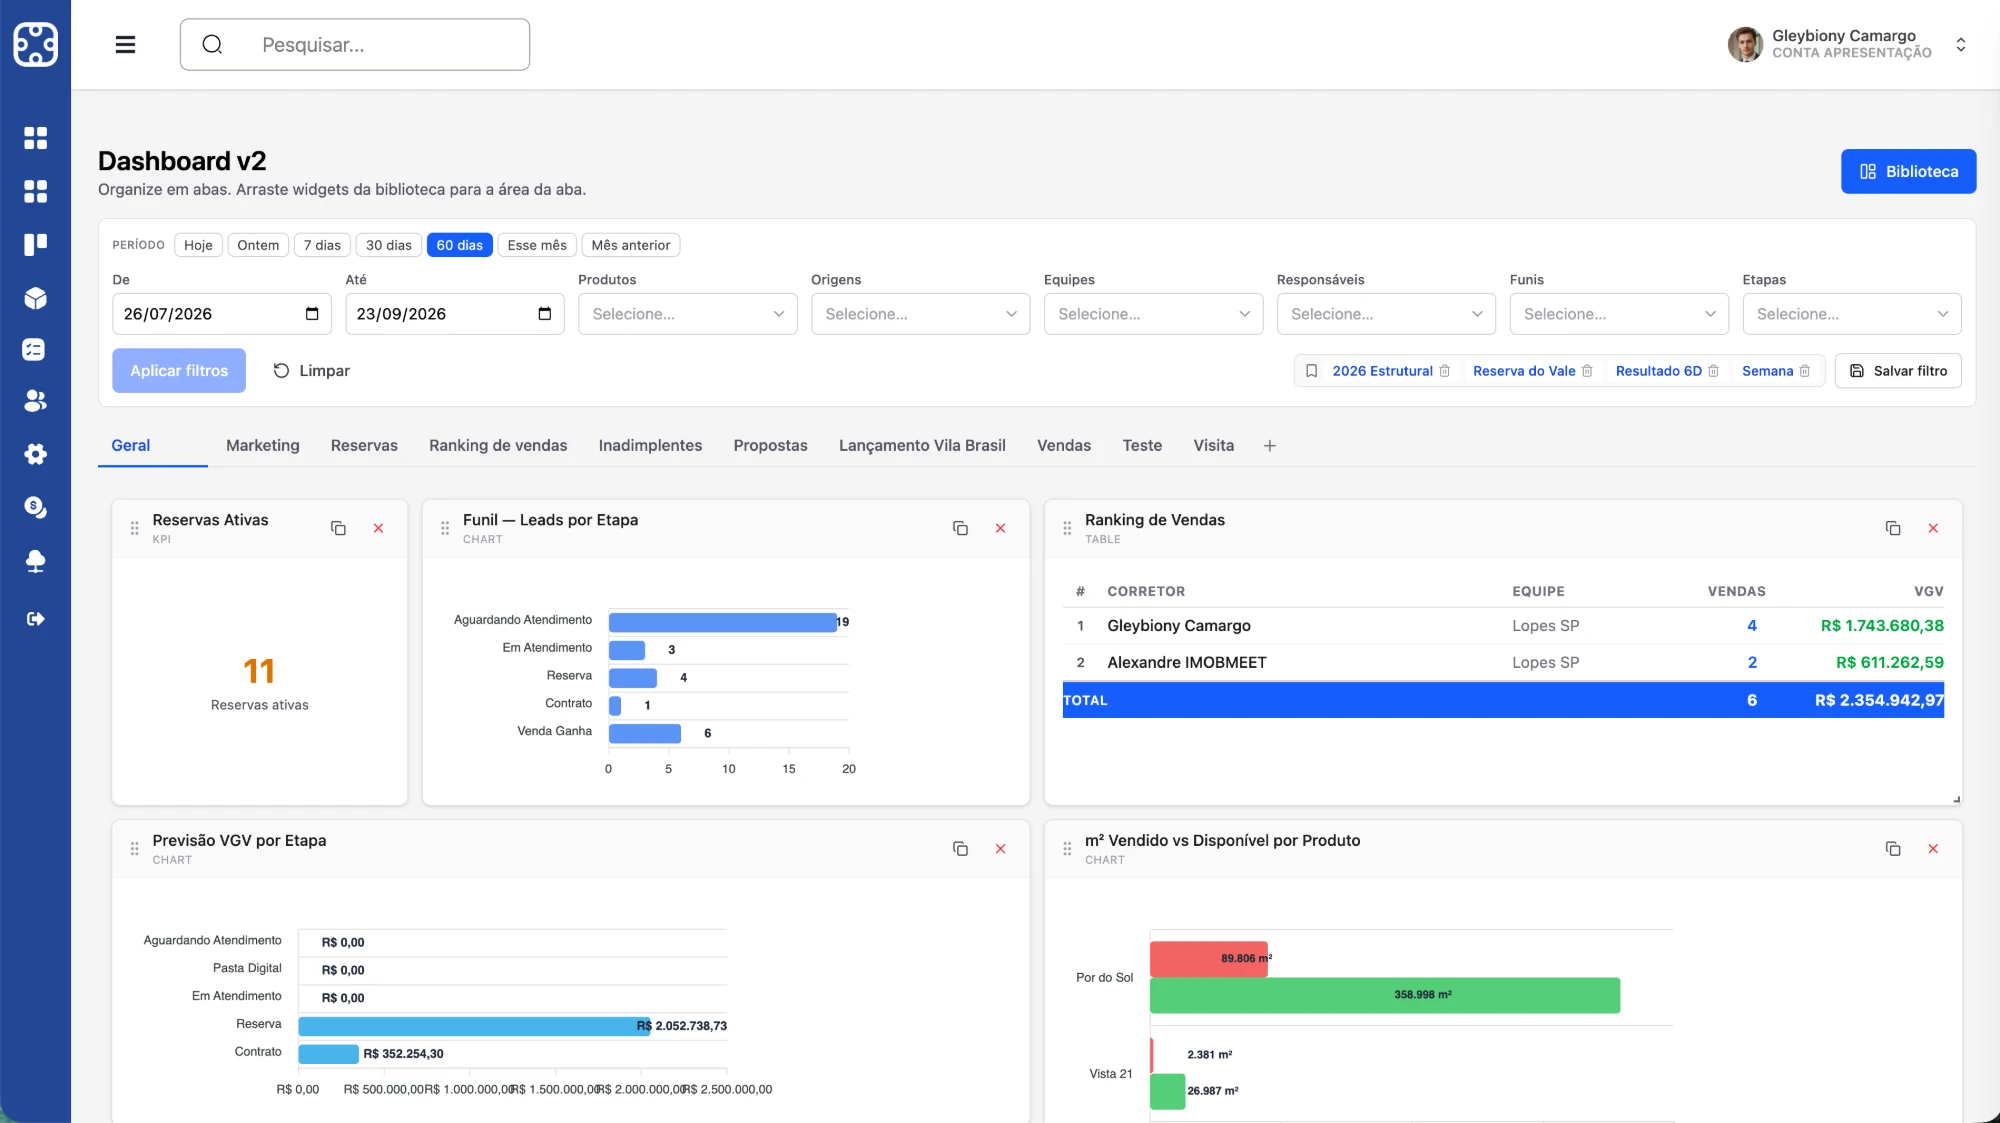The width and height of the screenshot is (2000, 1123).
Task: Duplicate the Previsão VGV por Etapa widget
Action: tap(960, 849)
